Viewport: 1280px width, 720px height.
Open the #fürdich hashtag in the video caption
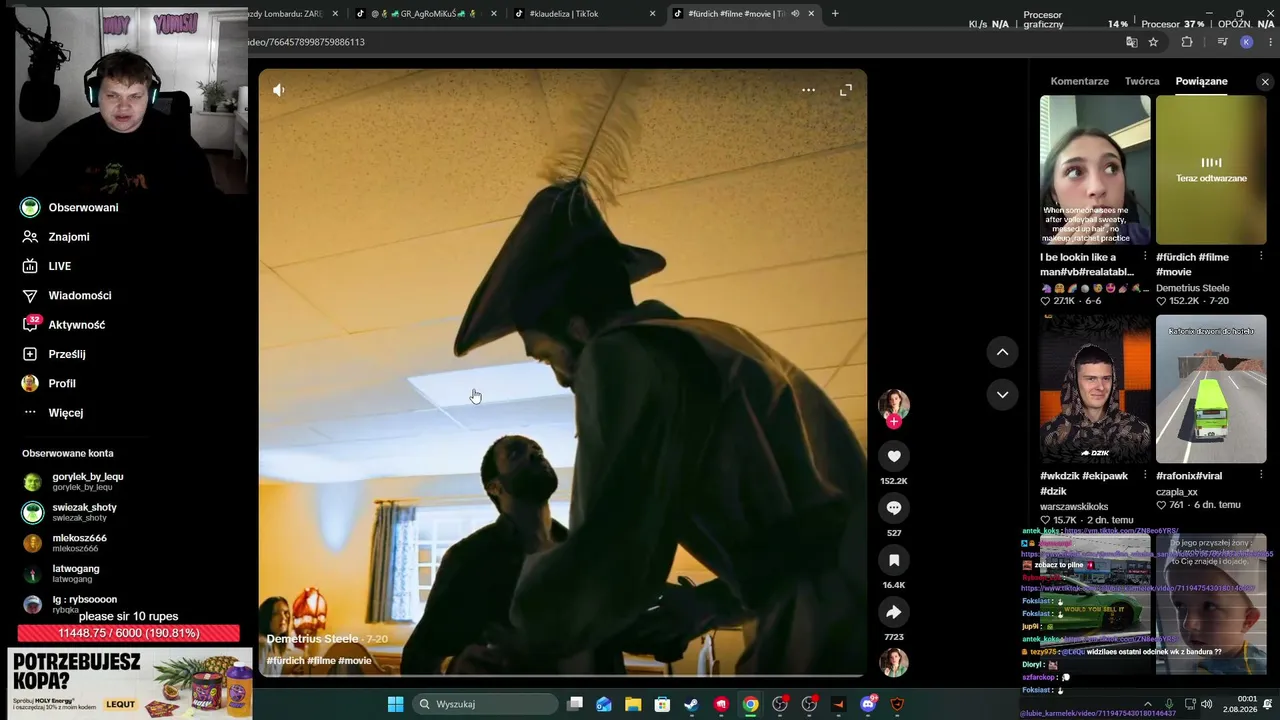click(285, 661)
